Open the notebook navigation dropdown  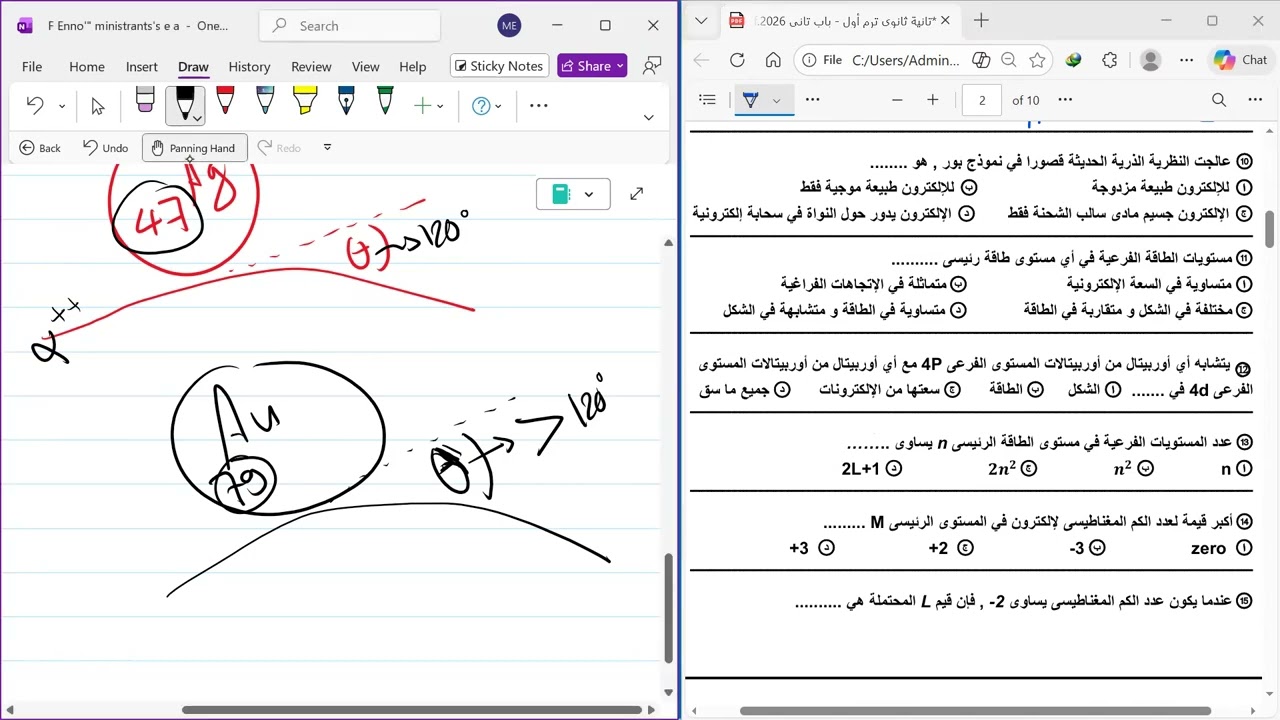click(x=573, y=194)
